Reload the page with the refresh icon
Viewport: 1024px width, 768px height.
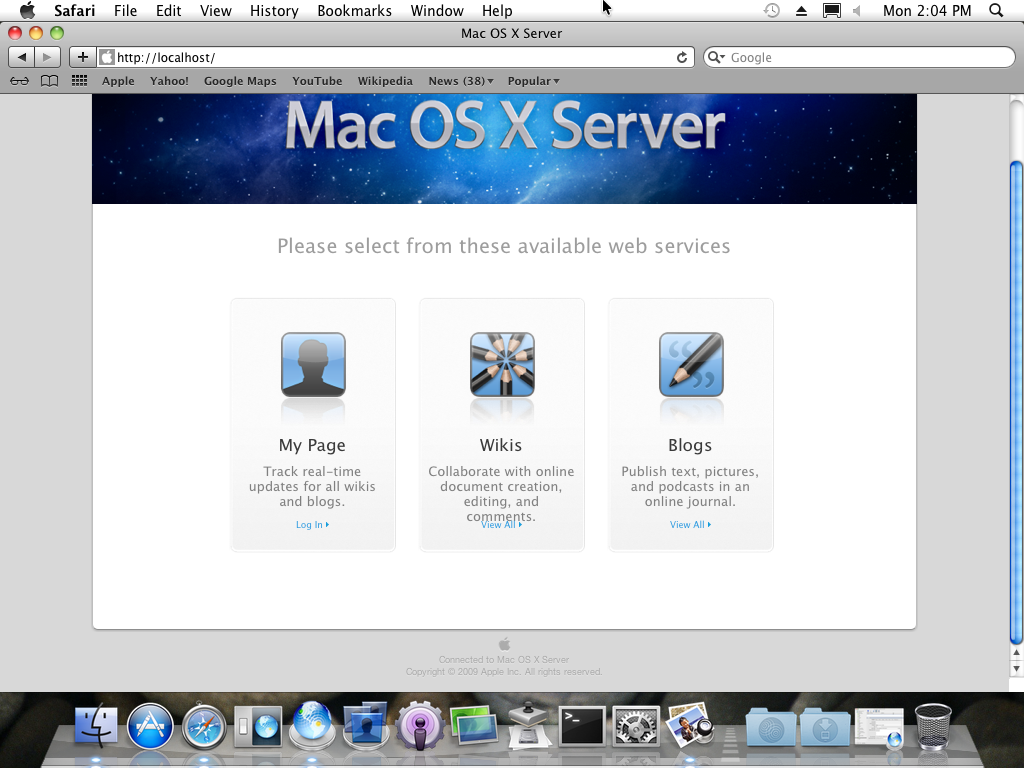(682, 57)
